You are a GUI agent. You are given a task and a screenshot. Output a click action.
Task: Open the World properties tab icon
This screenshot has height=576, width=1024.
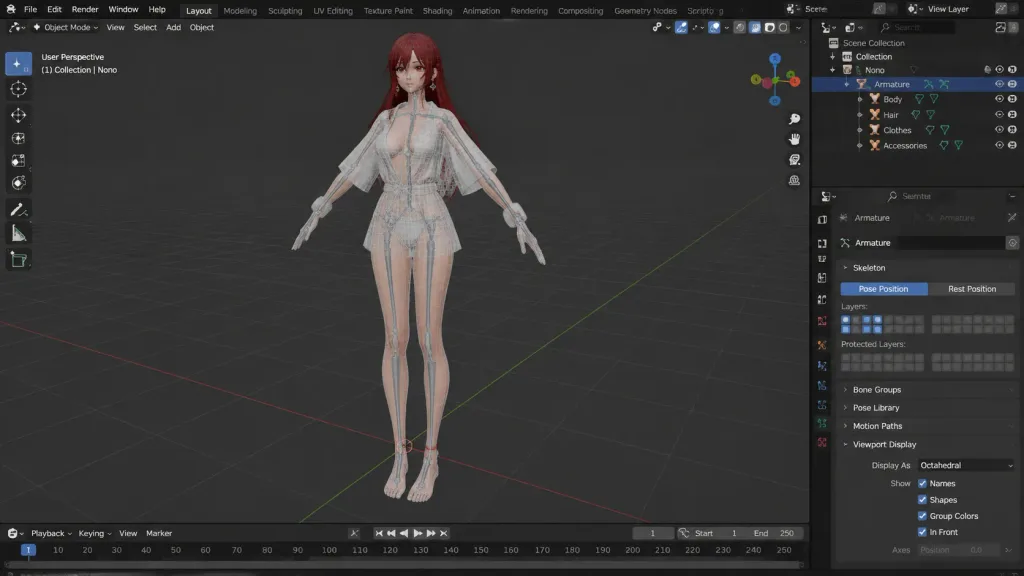tap(822, 321)
